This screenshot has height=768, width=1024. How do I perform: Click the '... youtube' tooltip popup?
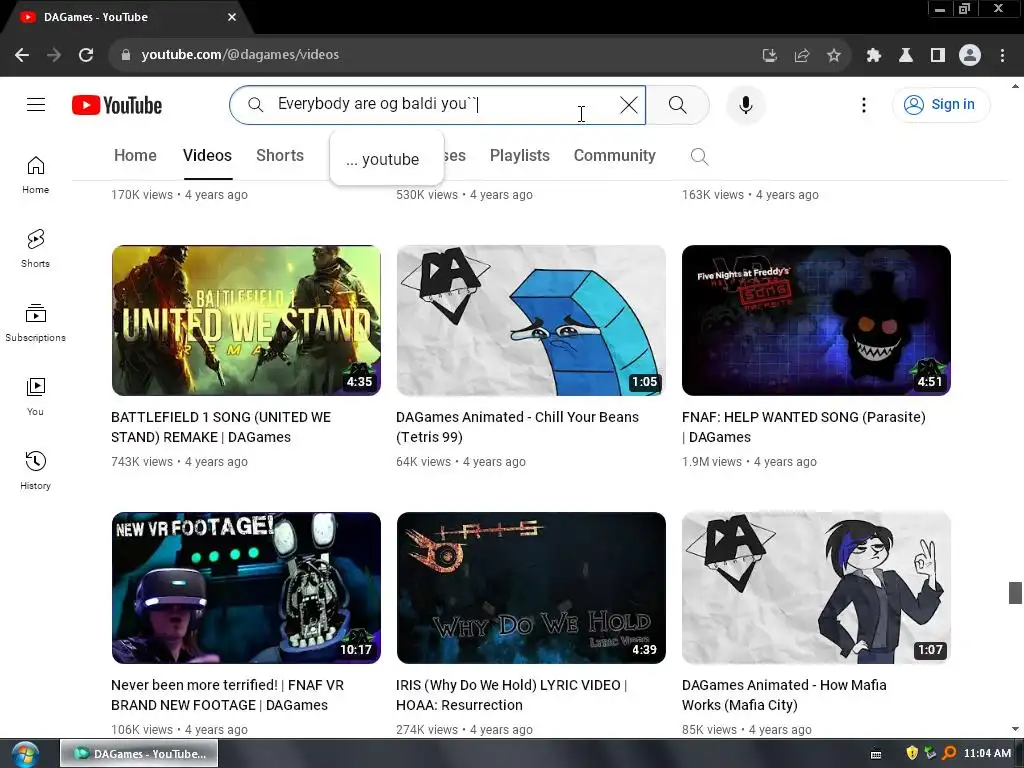click(387, 159)
